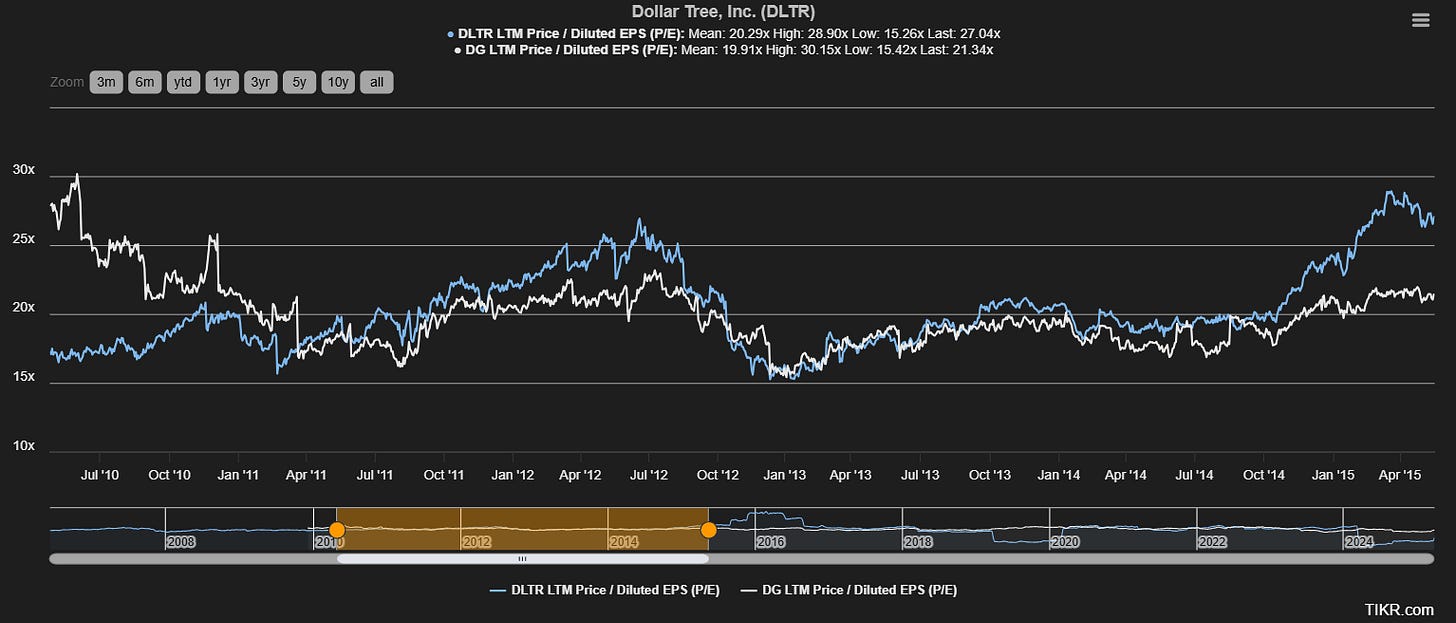
Task: Set zoom range to 5y
Action: pos(298,82)
